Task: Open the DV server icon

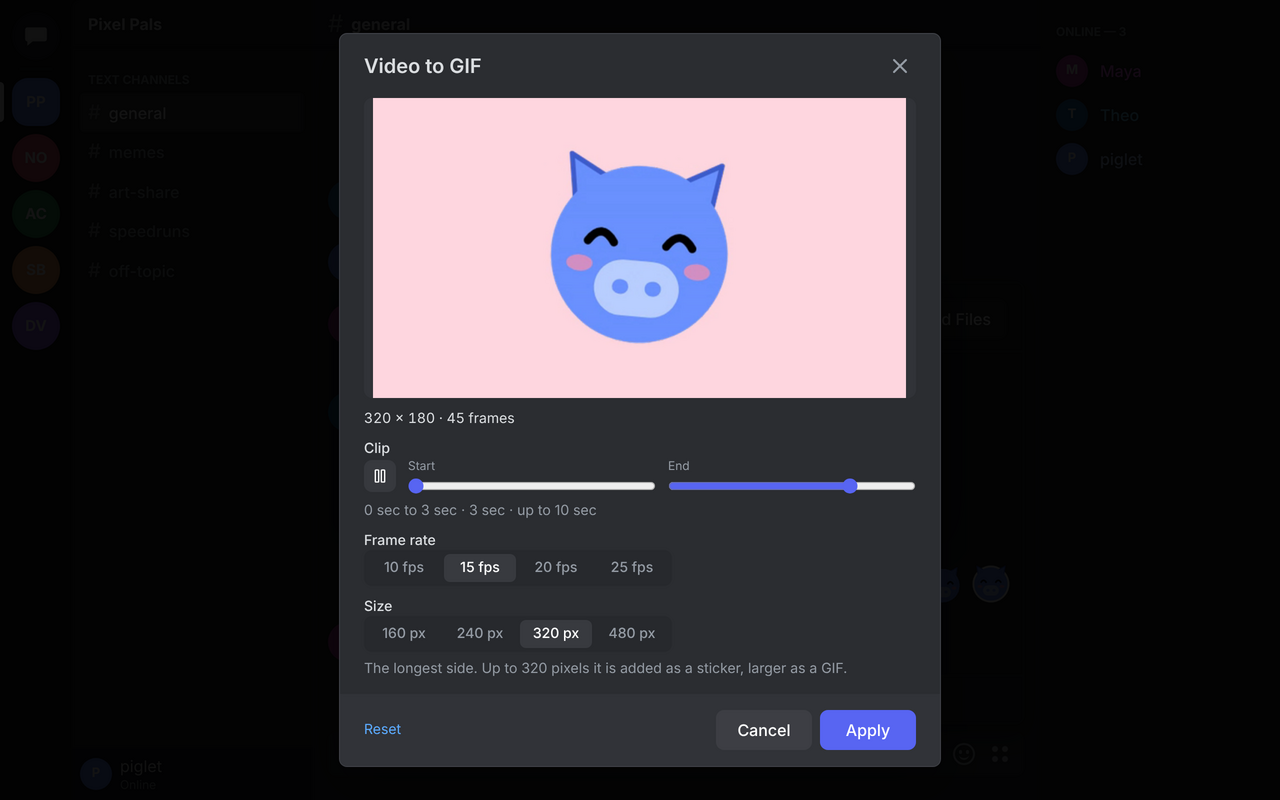Action: tap(36, 326)
